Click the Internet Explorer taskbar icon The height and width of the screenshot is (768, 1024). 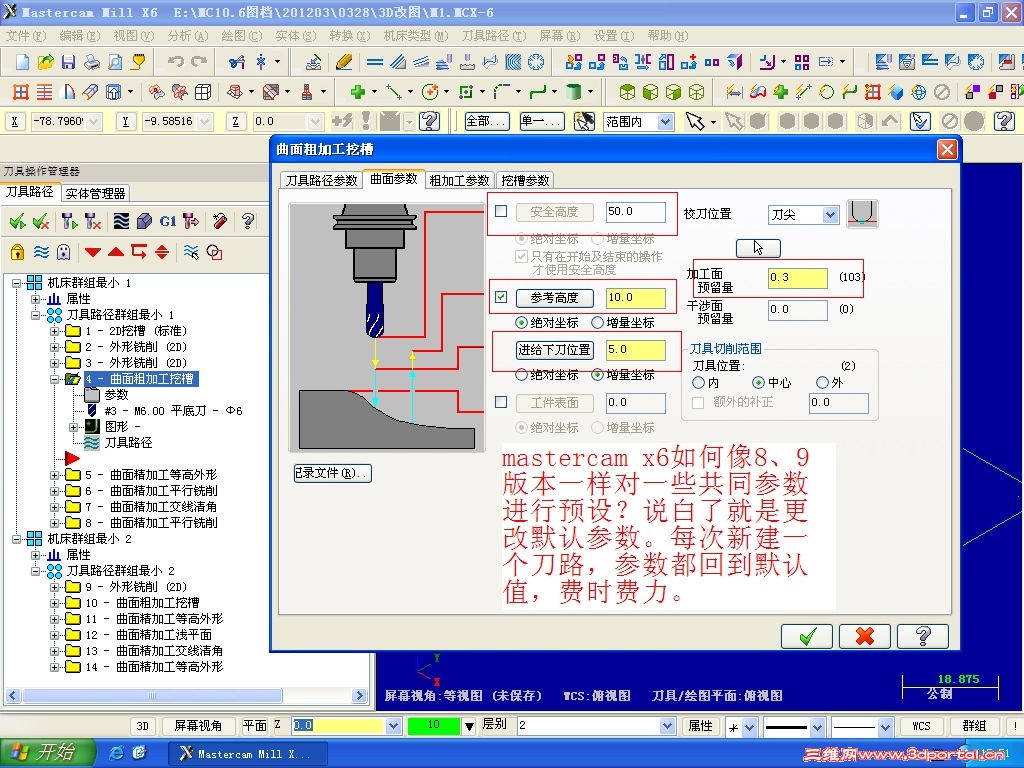tap(117, 753)
